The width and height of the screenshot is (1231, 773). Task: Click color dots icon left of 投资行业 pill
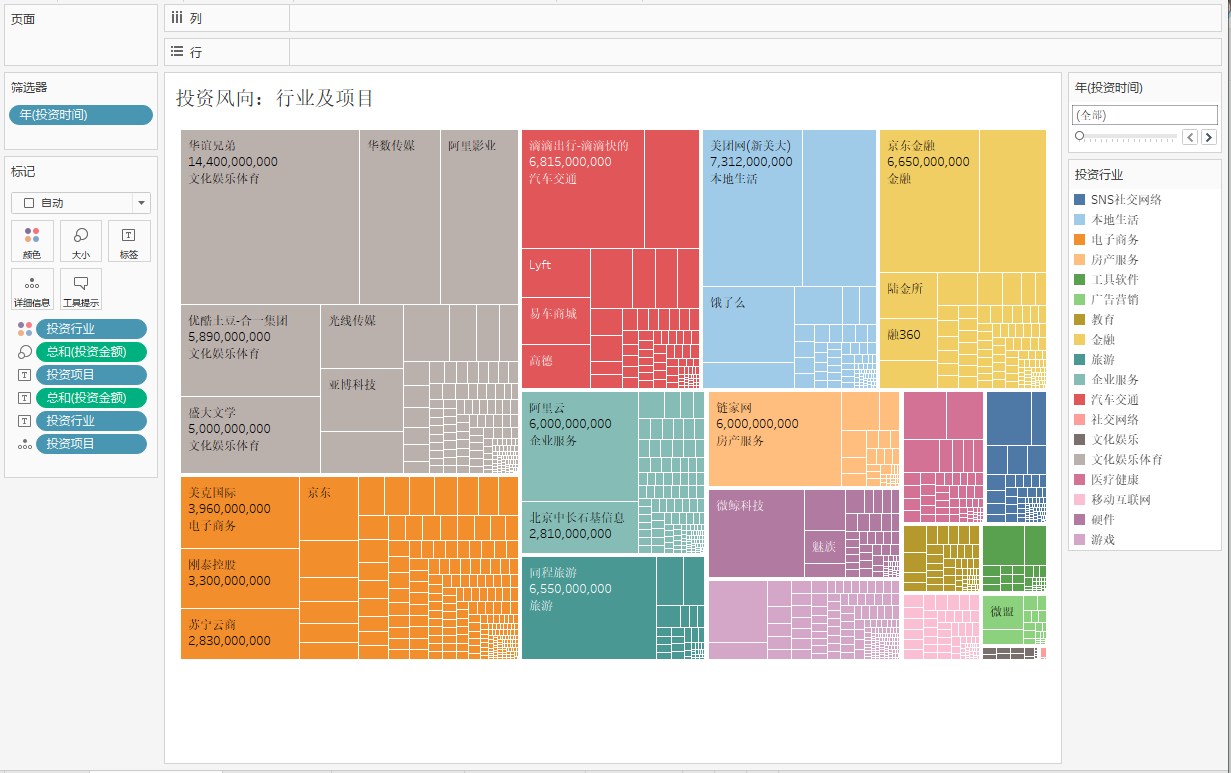click(x=25, y=329)
